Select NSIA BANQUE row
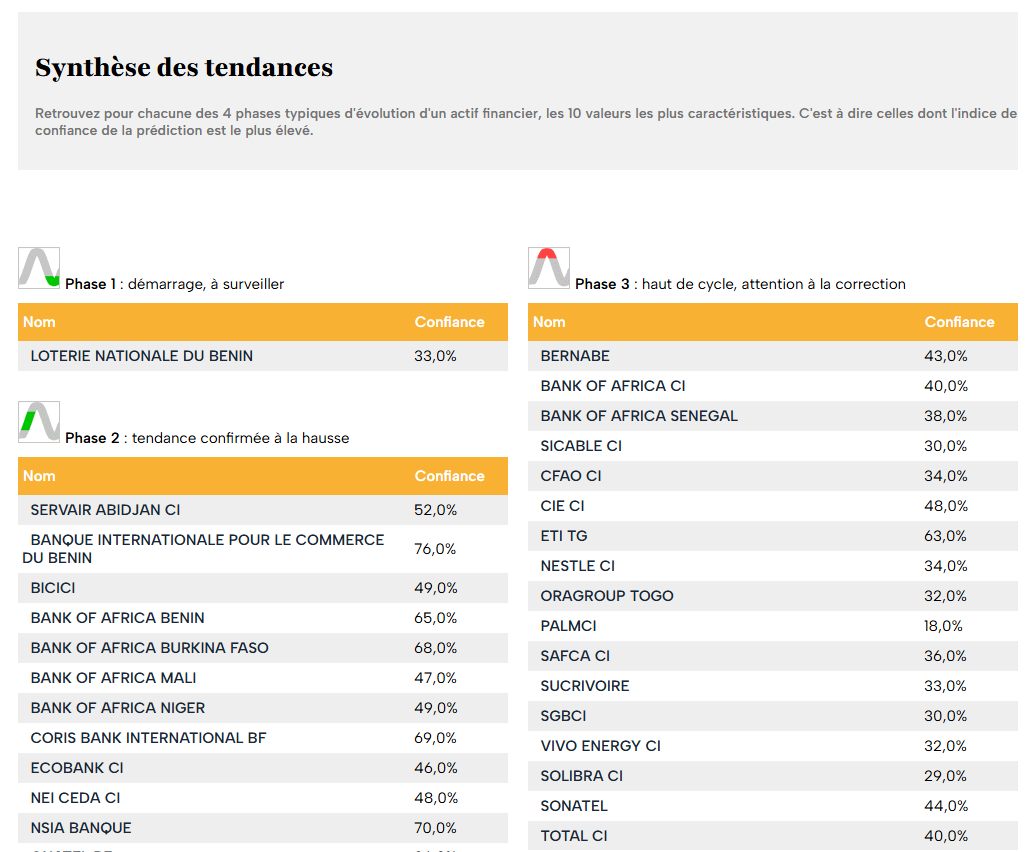 pos(263,828)
